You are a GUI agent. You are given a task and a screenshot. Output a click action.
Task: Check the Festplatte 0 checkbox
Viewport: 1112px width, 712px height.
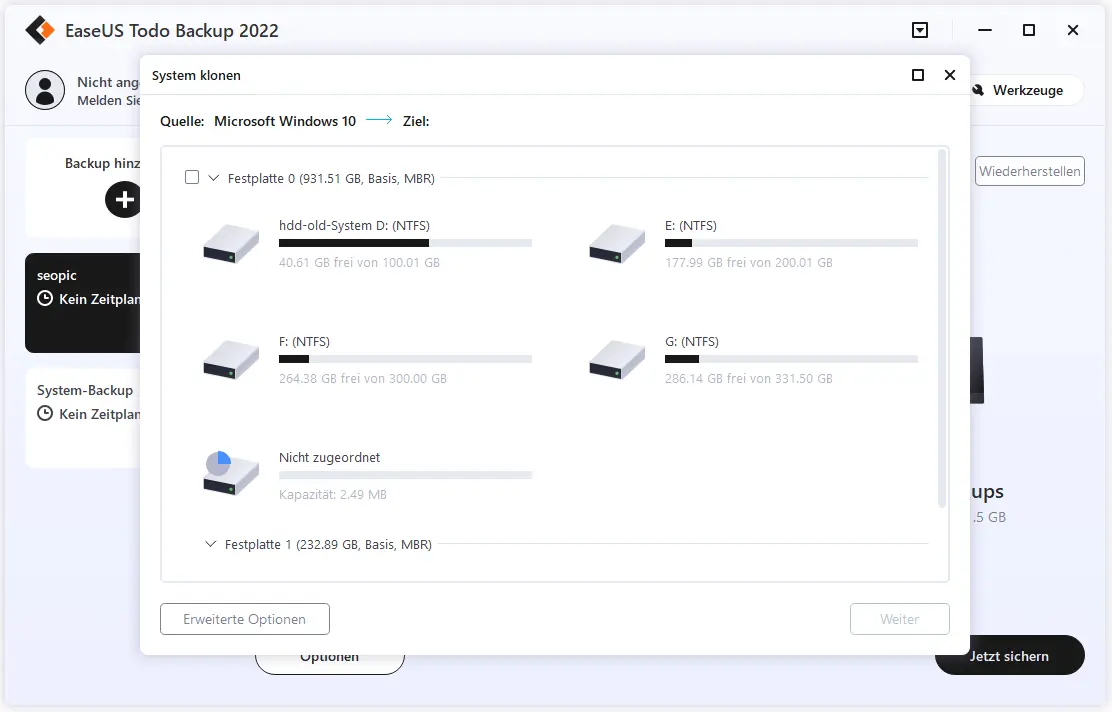[x=191, y=177]
